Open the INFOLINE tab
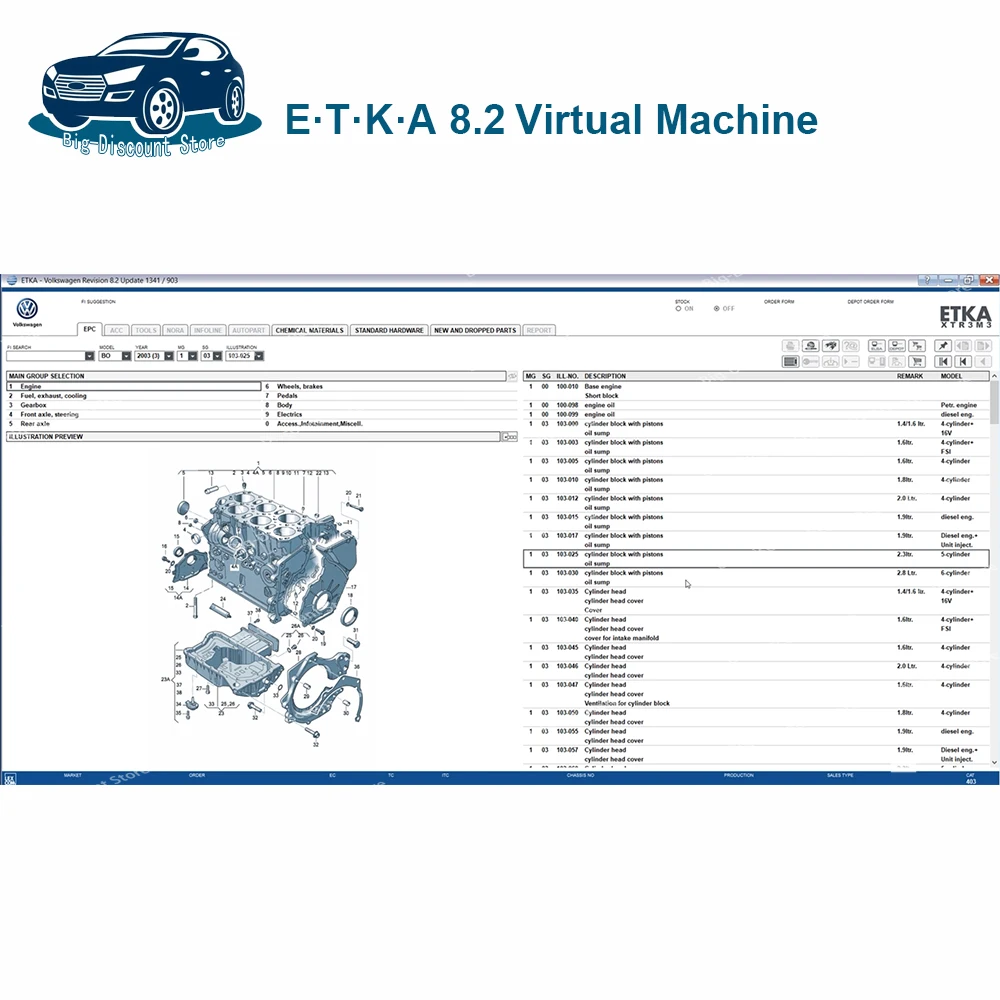Image resolution: width=1000 pixels, height=1000 pixels. (208, 330)
